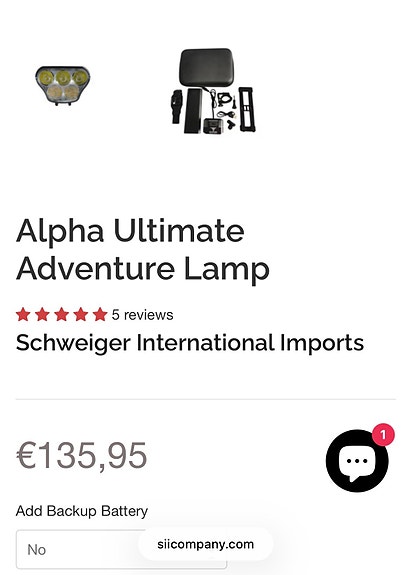
Task: Click the €135,95 price text
Action: [81, 456]
